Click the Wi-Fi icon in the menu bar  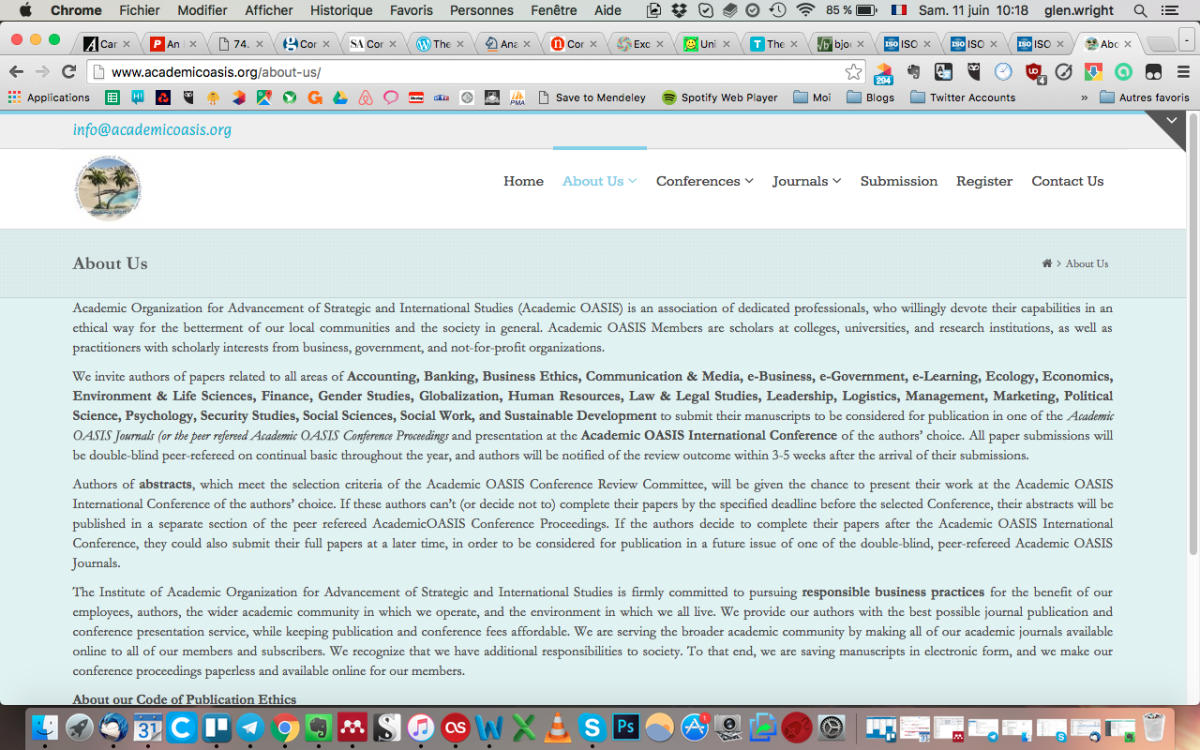(806, 10)
